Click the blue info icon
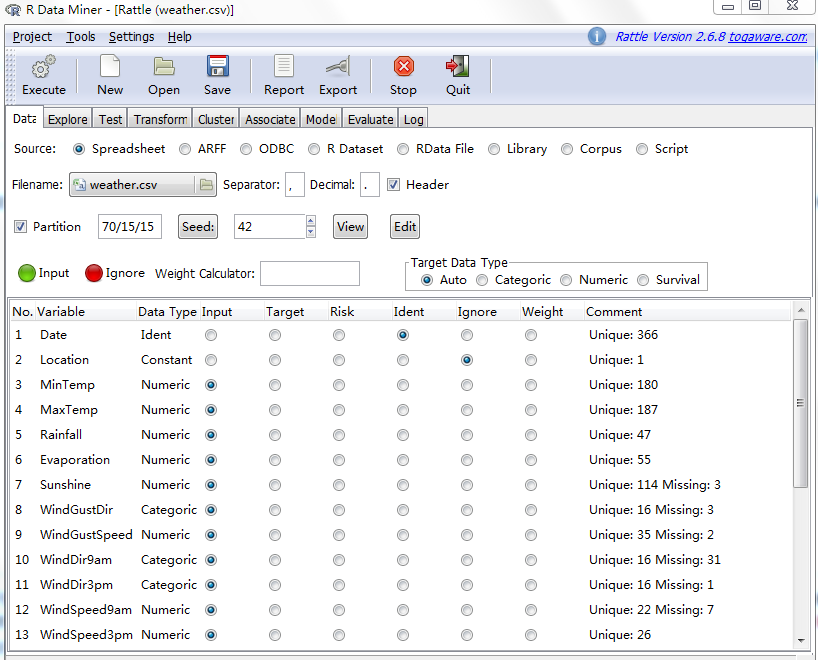Screen dimensions: 818x660 pyautogui.click(x=597, y=37)
